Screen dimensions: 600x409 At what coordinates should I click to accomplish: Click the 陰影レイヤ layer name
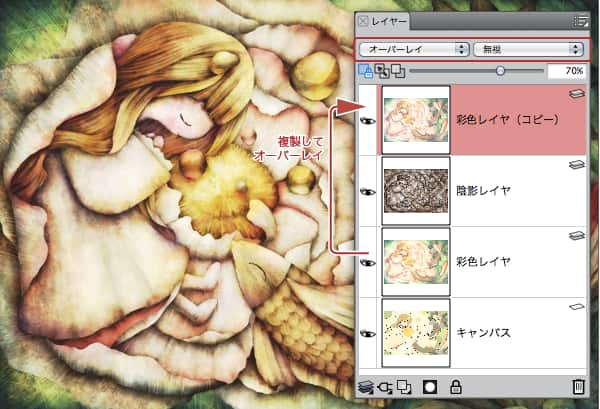coord(484,190)
